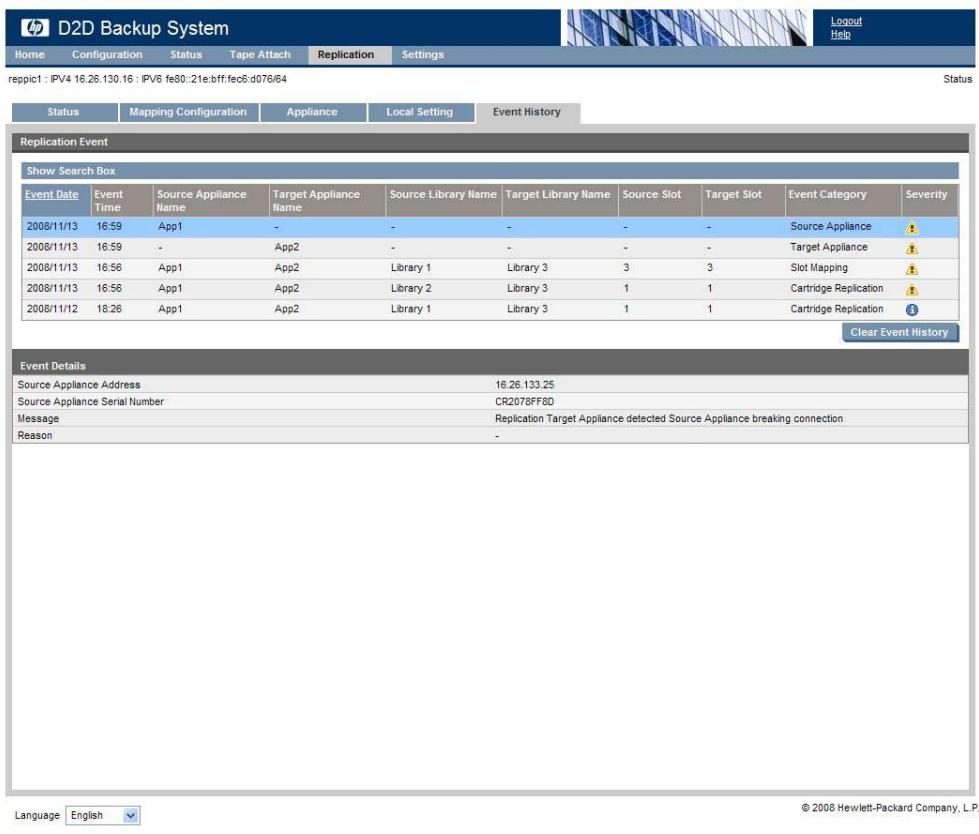Click the address value '16.26.133.25'
This screenshot has width=979, height=834.
tap(524, 385)
